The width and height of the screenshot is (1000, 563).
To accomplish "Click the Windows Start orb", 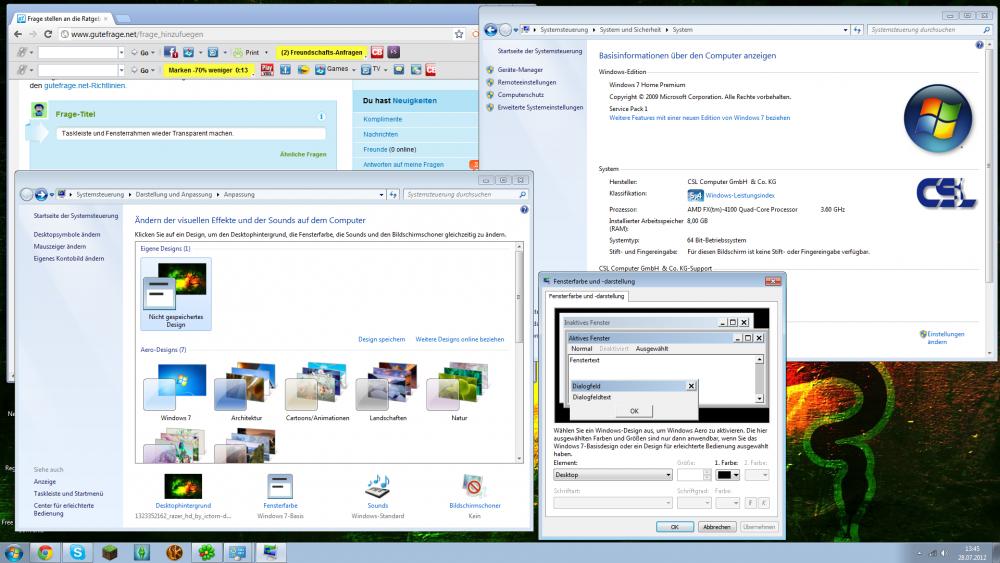I will click(x=13, y=552).
